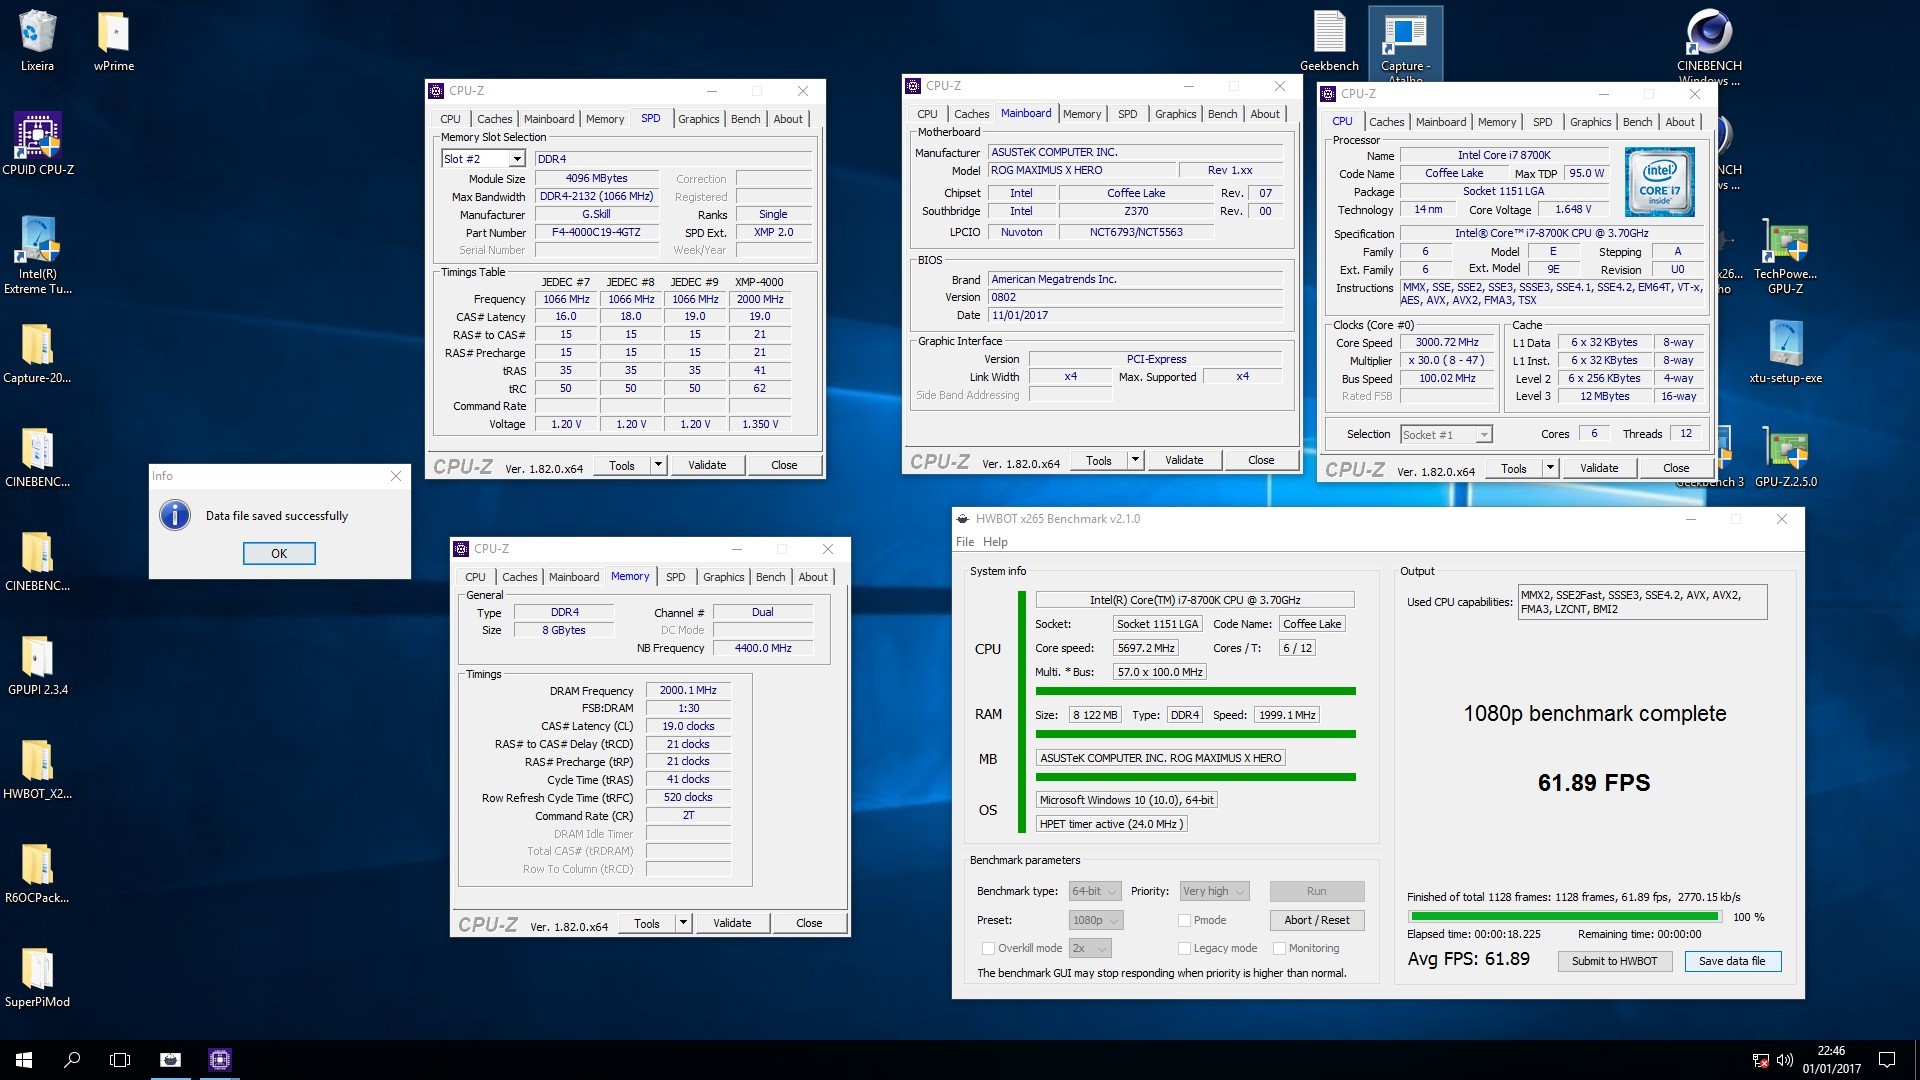
Task: Open the Benchmark type 64-bit dropdown
Action: click(x=1094, y=891)
